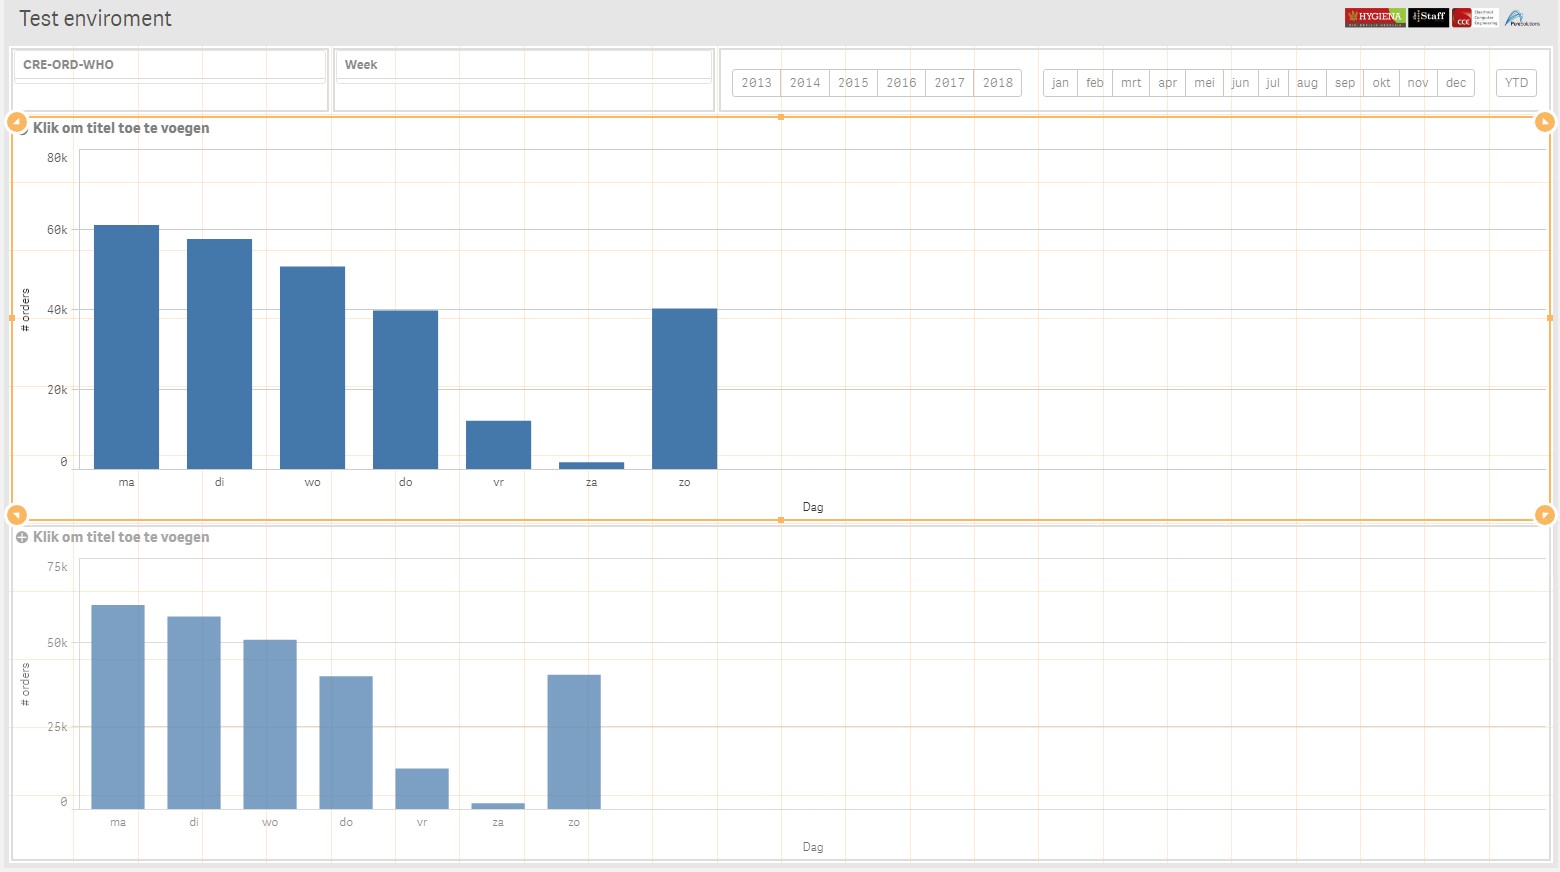Click bottom-right corner handle of selected chart

coord(1545,515)
